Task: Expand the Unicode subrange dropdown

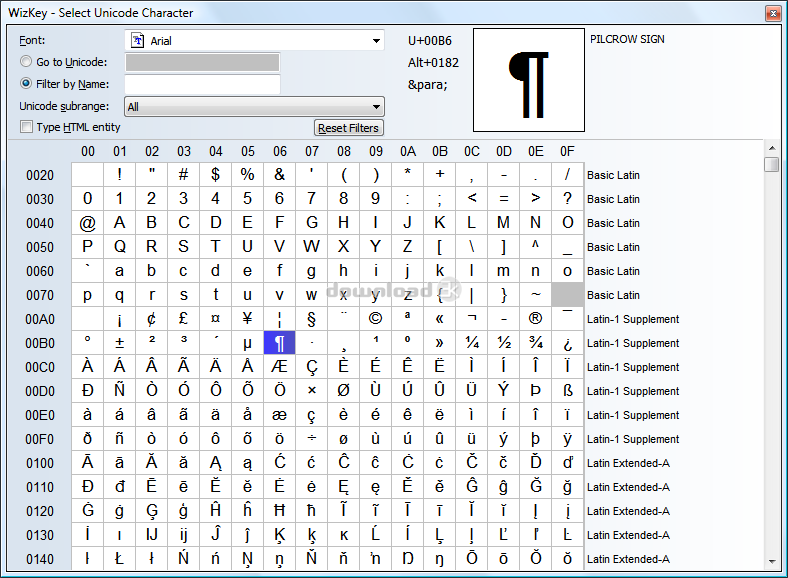Action: coord(254,106)
